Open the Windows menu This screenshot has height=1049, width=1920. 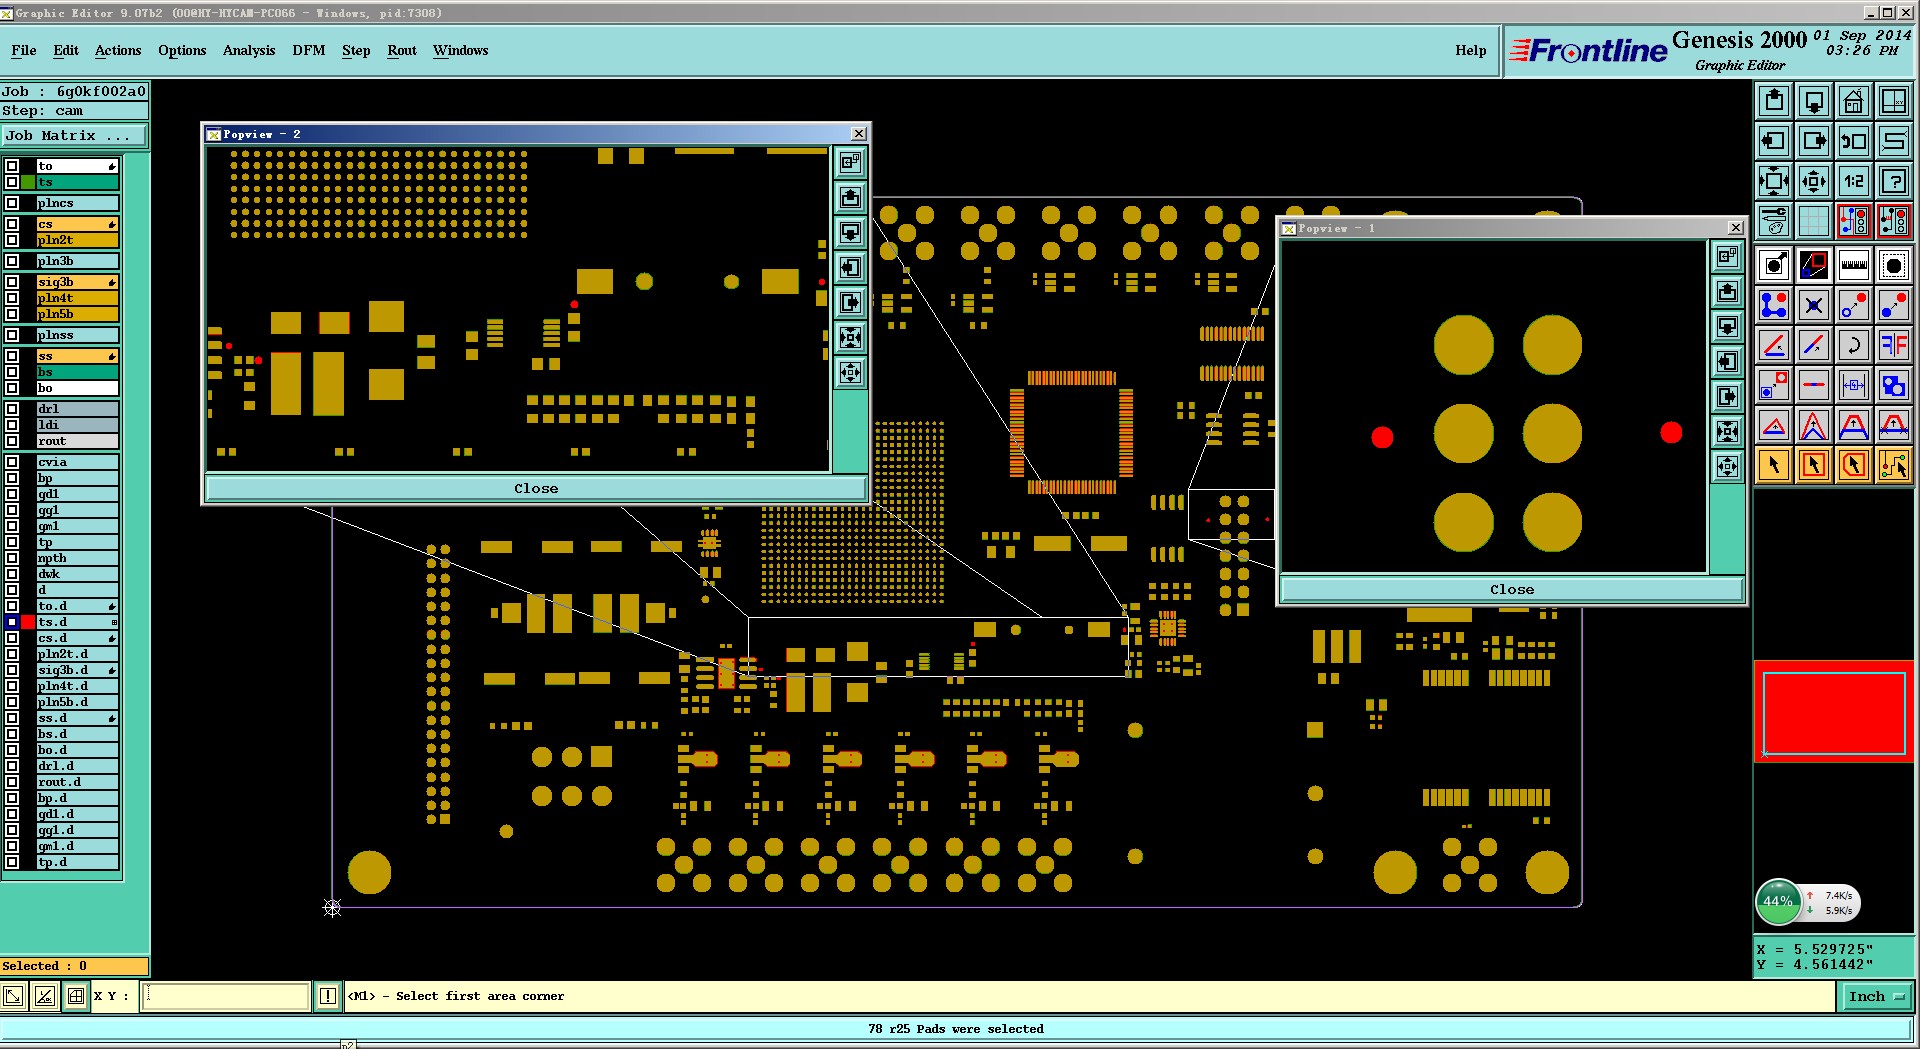[461, 50]
